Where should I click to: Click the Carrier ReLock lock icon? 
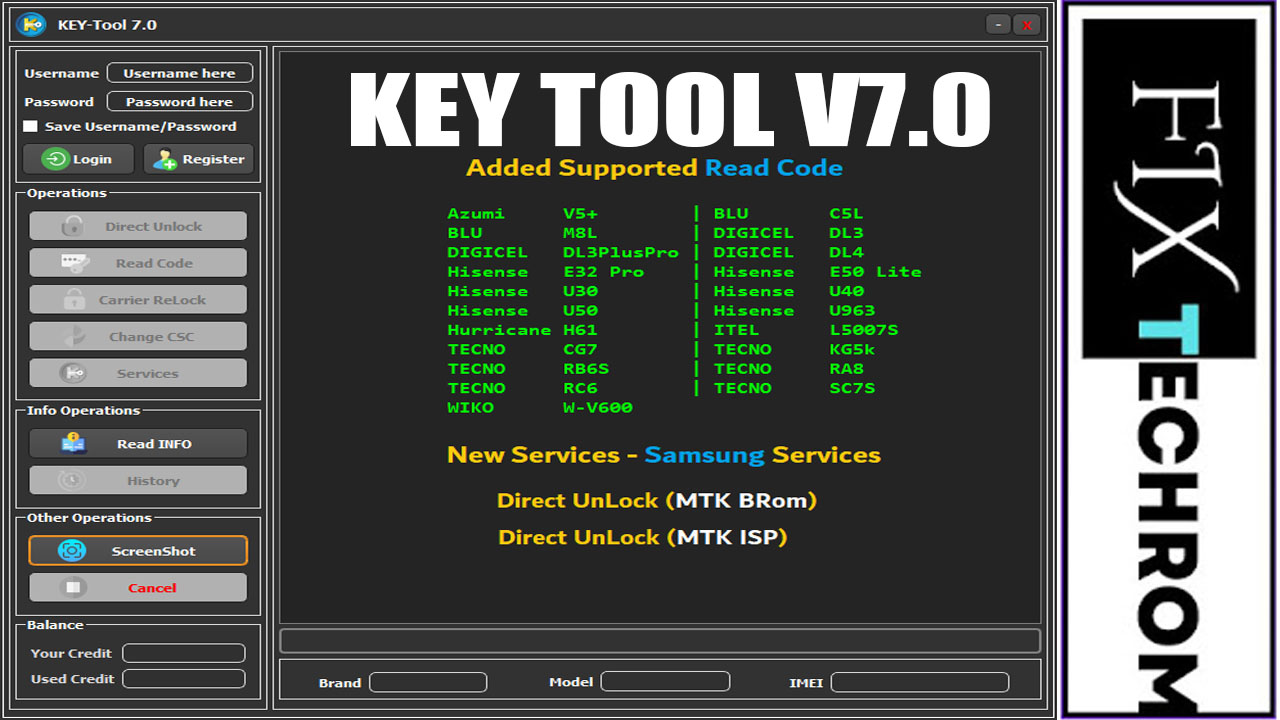[x=74, y=299]
